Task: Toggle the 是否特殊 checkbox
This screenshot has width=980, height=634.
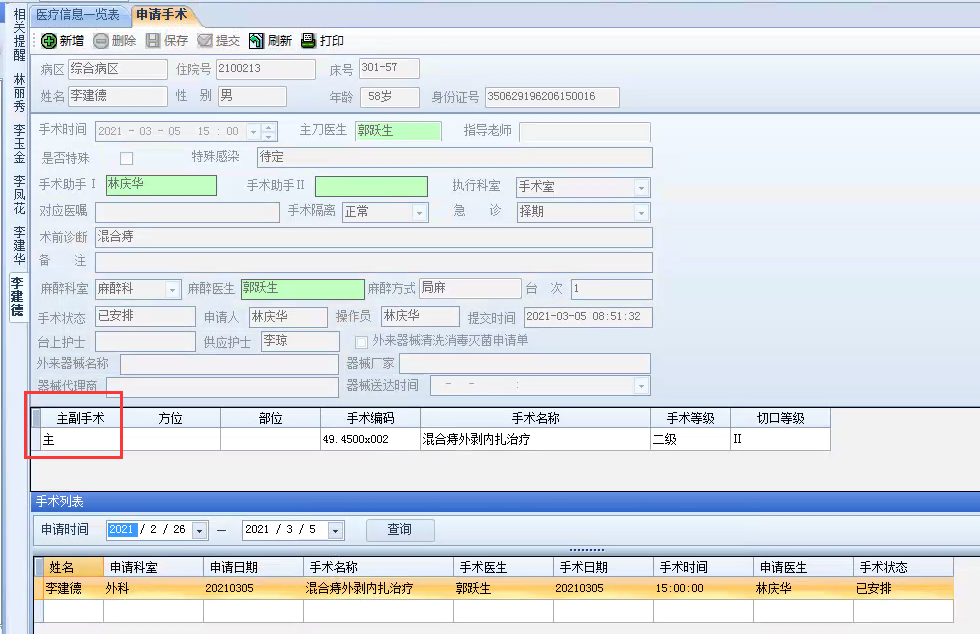Action: 126,158
